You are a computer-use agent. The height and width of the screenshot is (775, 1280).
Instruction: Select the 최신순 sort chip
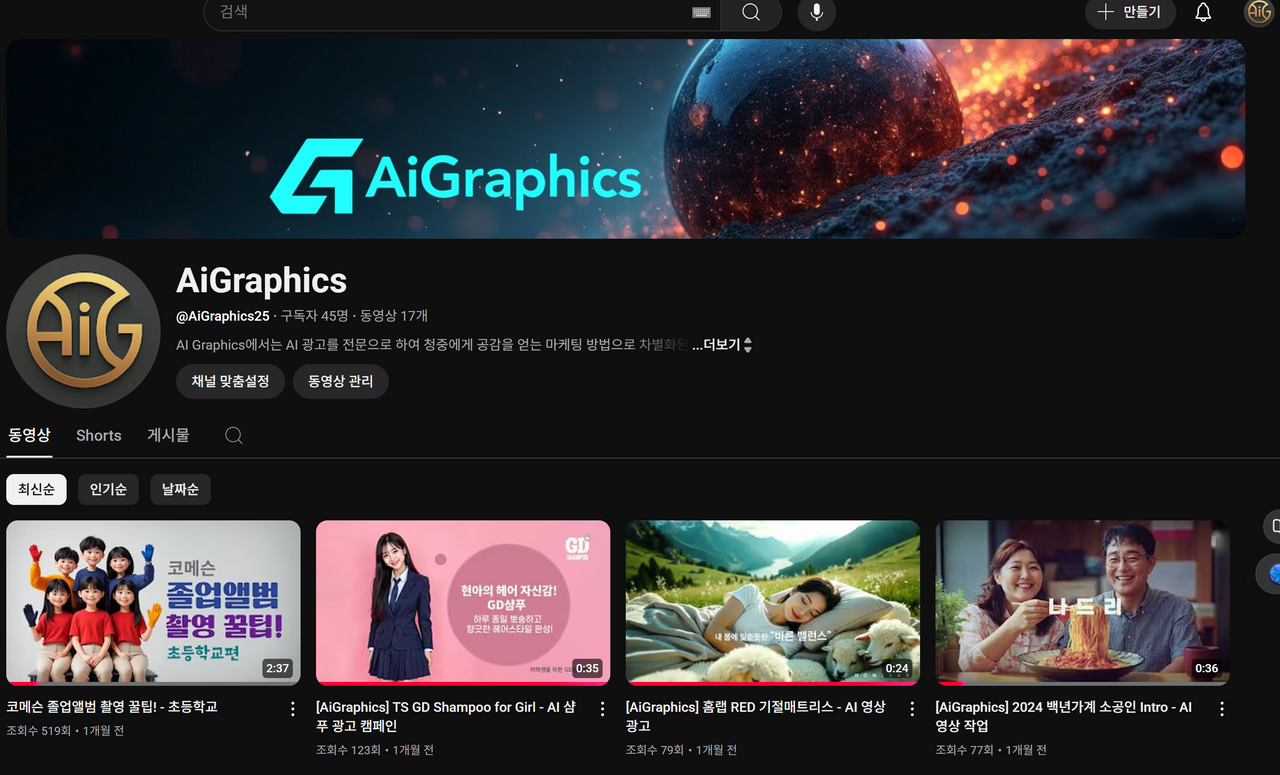(x=37, y=490)
